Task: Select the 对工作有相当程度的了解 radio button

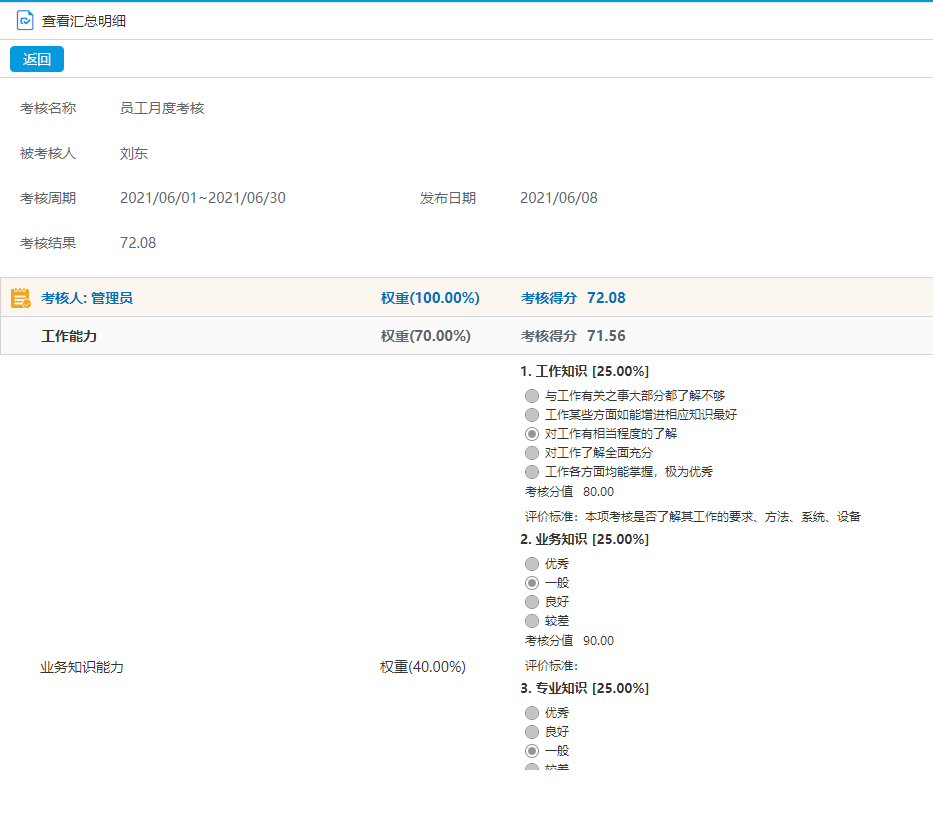Action: click(x=532, y=434)
